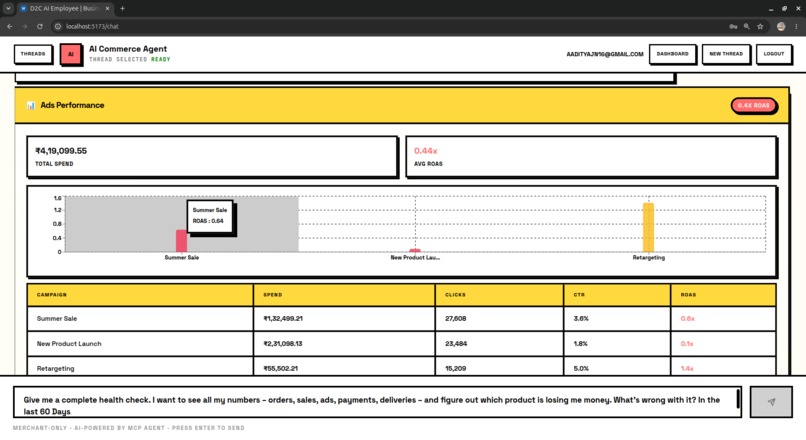Click the Retargeting x-axis label
Image resolution: width=806 pixels, height=440 pixels.
point(649,258)
